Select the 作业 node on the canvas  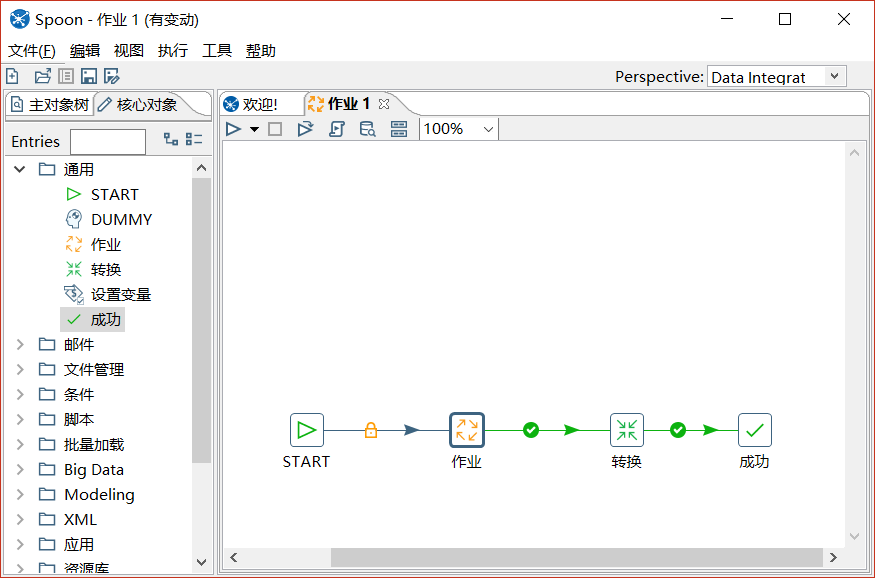(467, 430)
